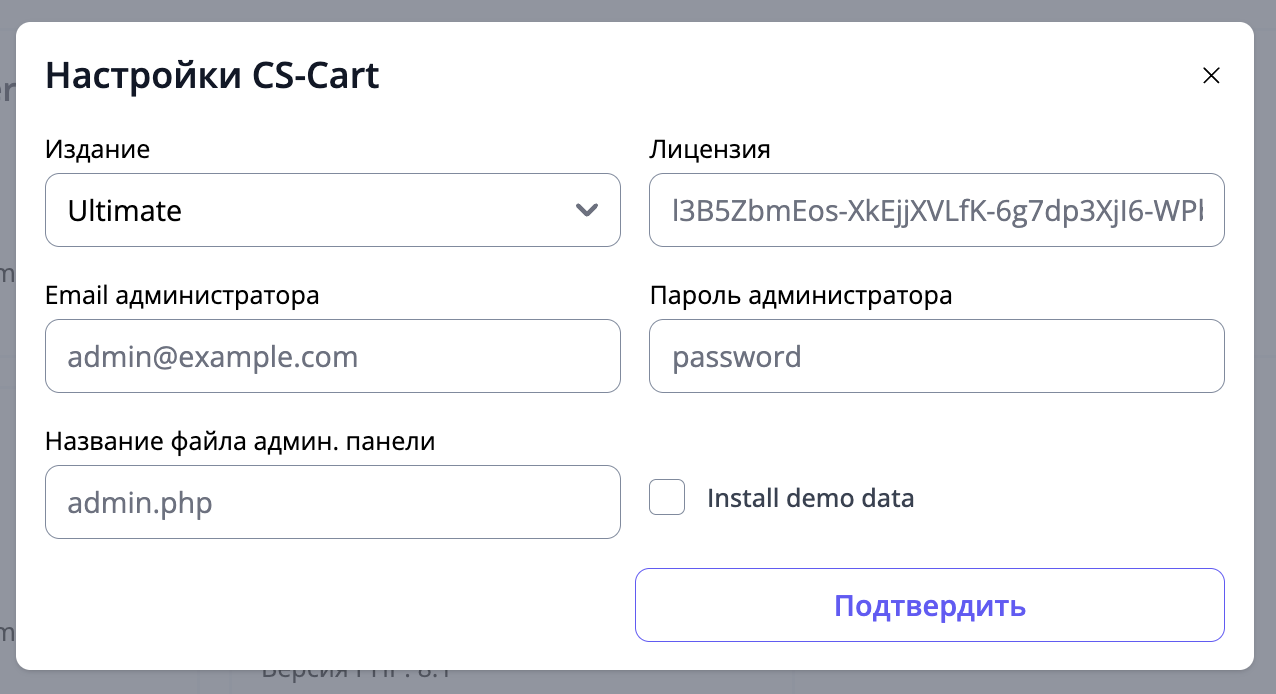Click the "Настройки CS-Cart" dialog heading
Viewport: 1276px width, 694px height.
pos(212,76)
